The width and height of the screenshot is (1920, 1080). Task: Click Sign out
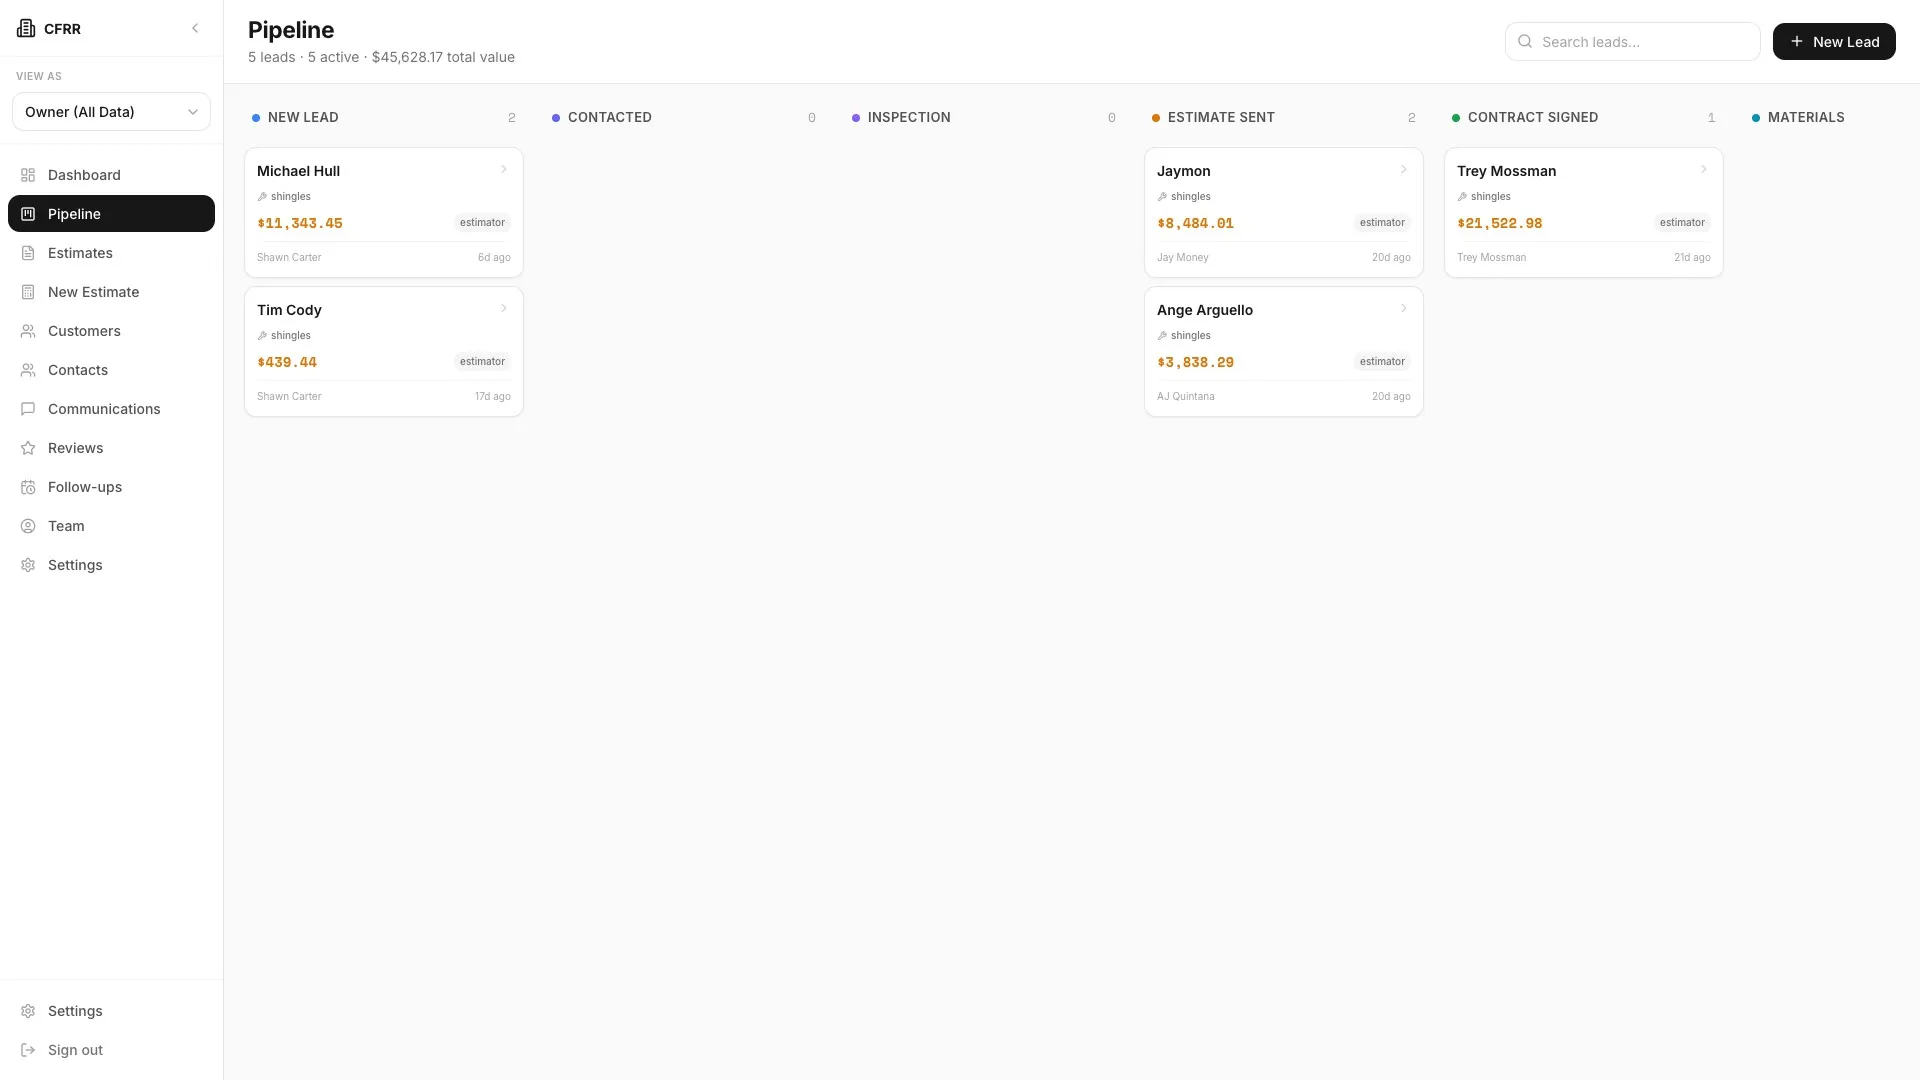(74, 1050)
